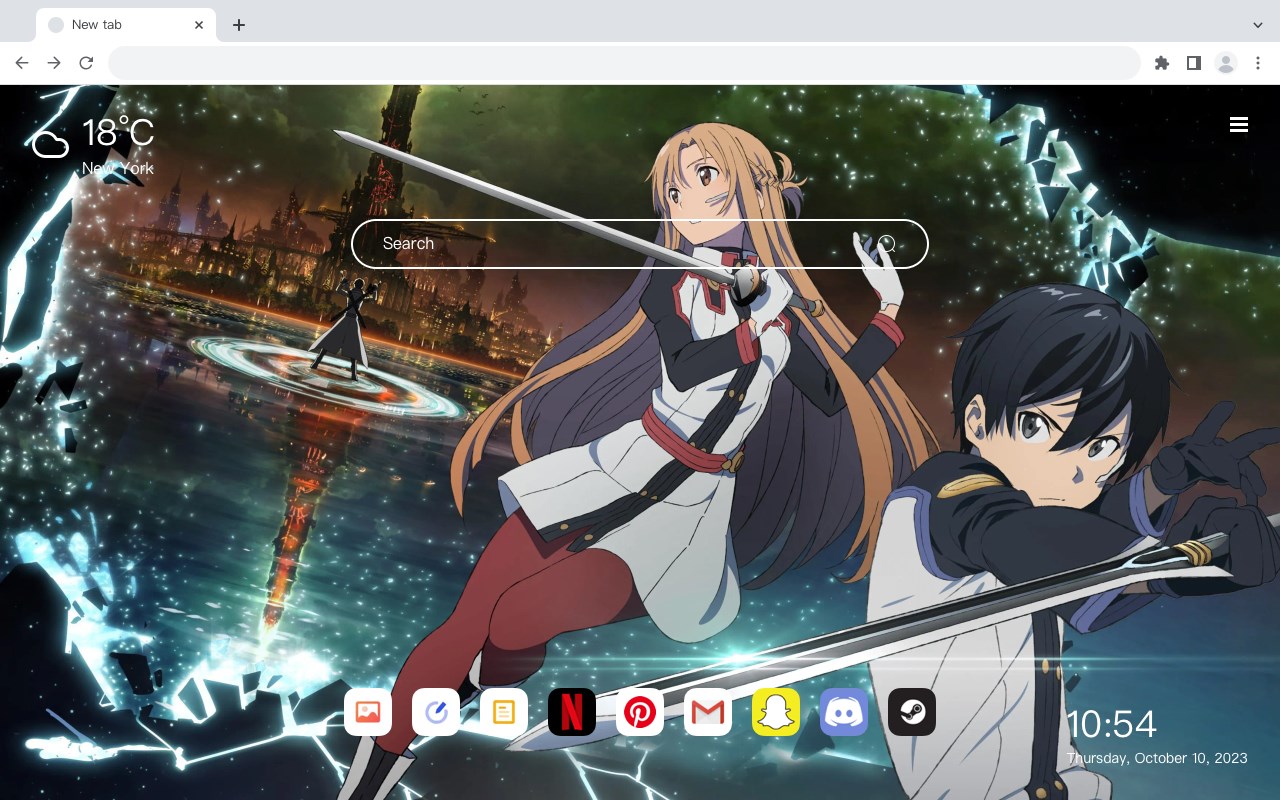Click the cloud weather icon
This screenshot has height=800, width=1280.
pyautogui.click(x=50, y=144)
